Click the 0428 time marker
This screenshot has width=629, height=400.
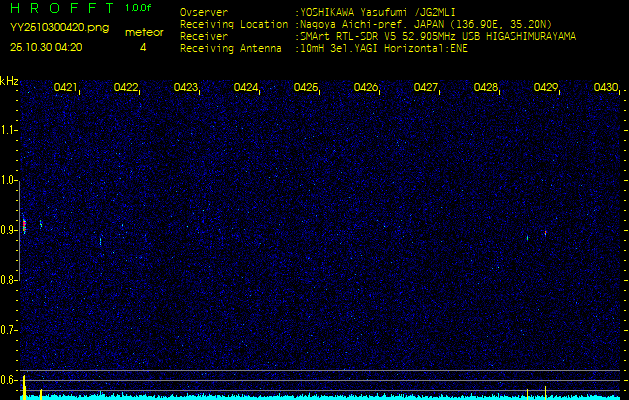click(x=486, y=87)
